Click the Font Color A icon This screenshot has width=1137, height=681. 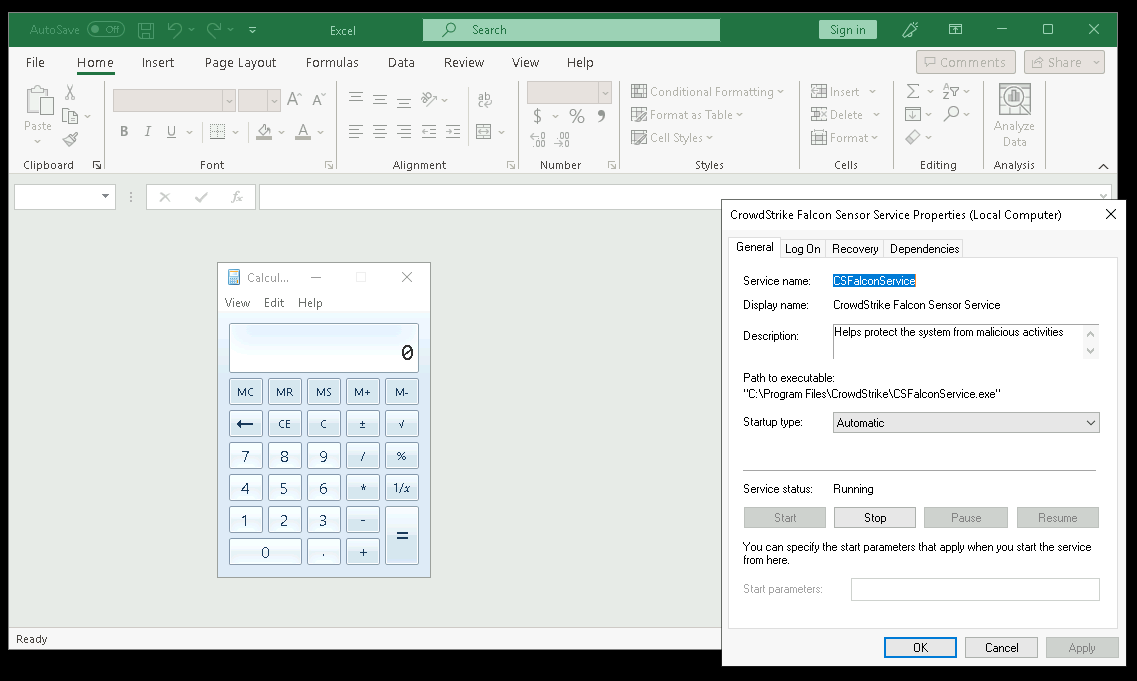pyautogui.click(x=303, y=131)
